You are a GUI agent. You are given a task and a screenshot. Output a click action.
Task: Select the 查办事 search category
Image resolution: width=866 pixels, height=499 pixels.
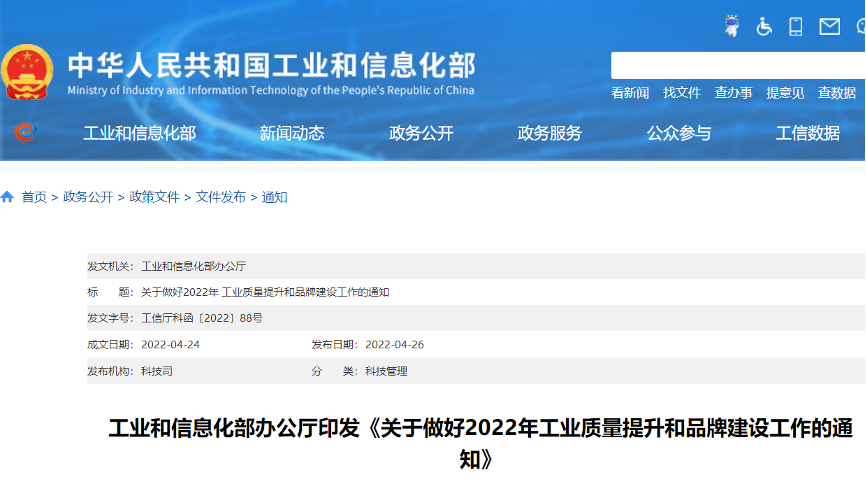(733, 93)
